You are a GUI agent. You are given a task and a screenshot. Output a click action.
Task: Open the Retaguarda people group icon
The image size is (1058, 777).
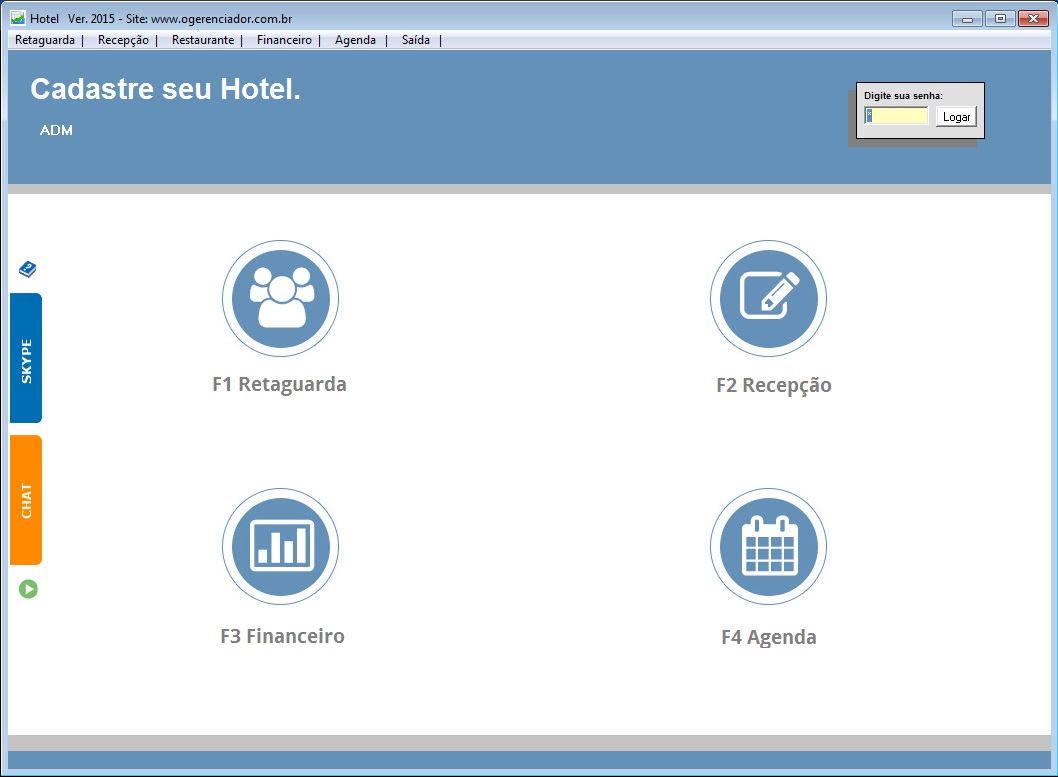280,298
